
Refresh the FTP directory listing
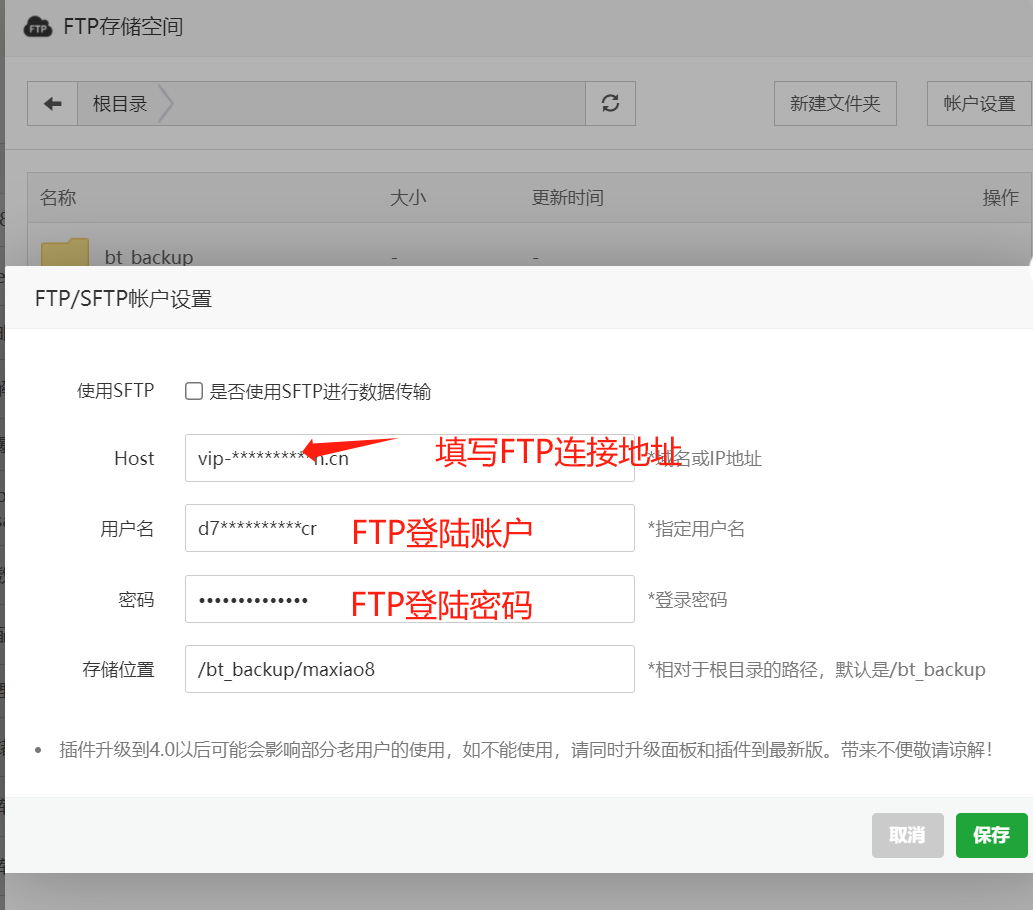click(x=610, y=103)
